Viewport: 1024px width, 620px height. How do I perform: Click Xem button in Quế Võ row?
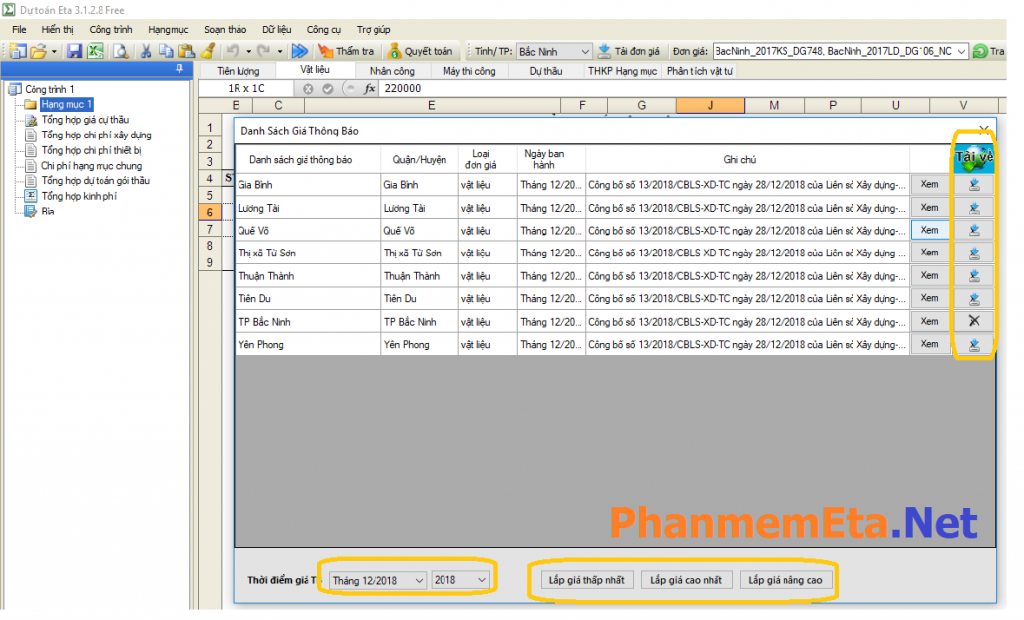click(929, 230)
